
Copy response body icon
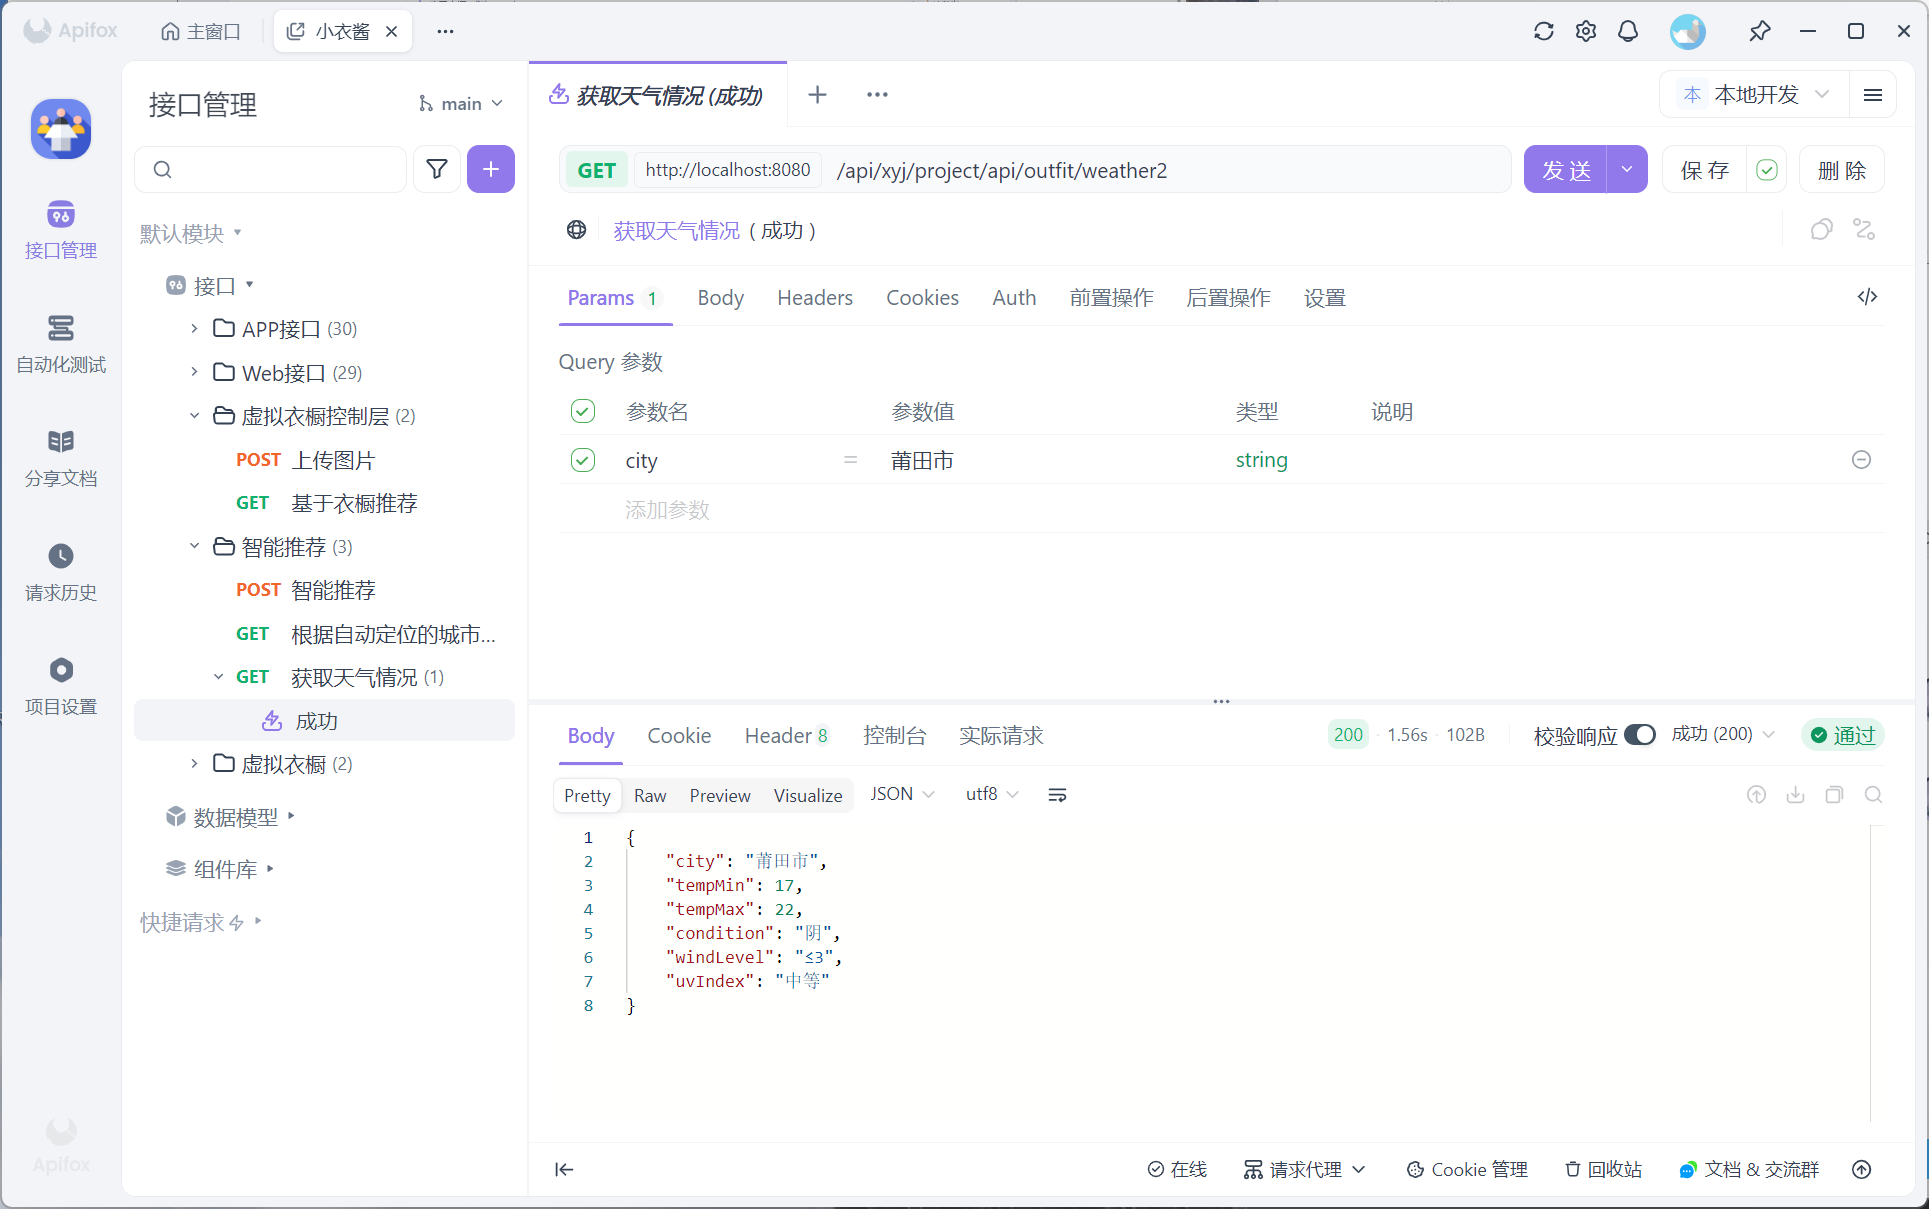1834,795
